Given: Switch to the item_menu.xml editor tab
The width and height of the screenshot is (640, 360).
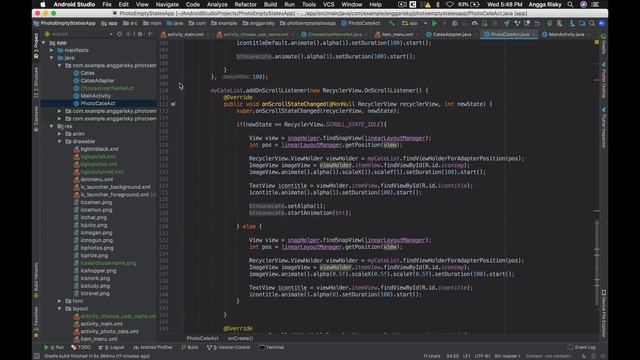Looking at the screenshot, I should coord(397,35).
